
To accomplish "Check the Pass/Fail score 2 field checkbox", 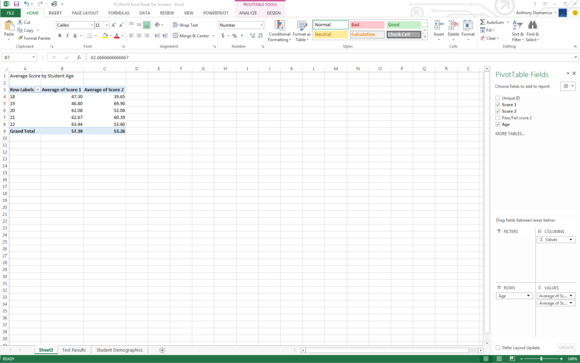I will click(x=498, y=118).
